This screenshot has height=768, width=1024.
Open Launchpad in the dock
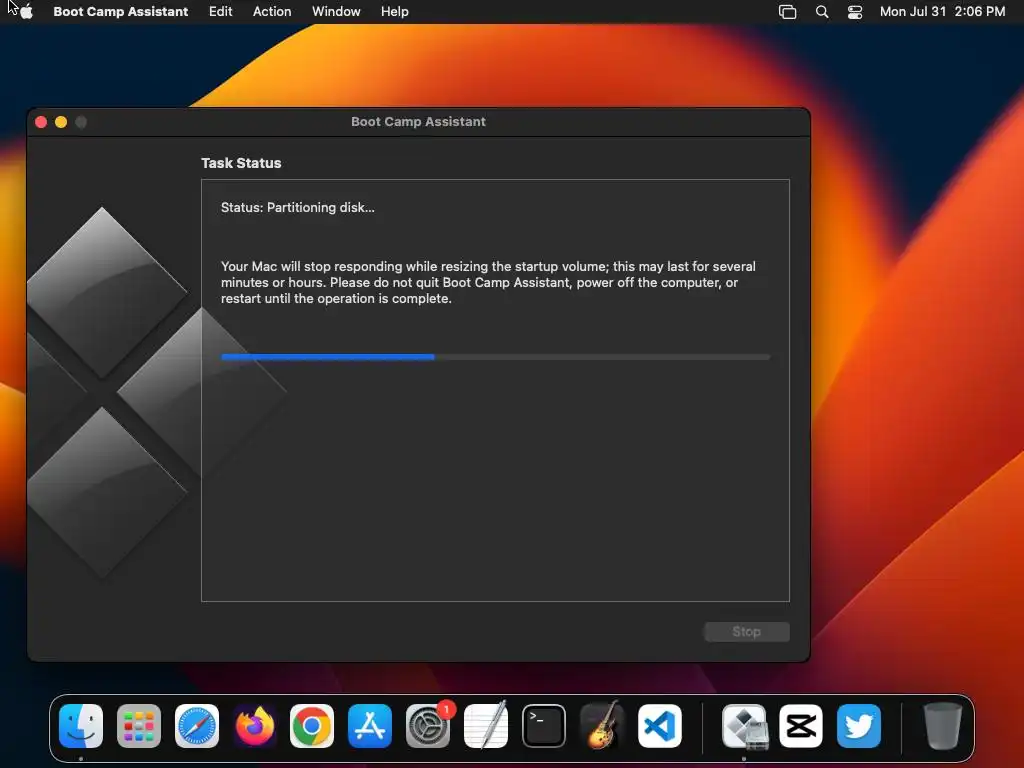pyautogui.click(x=138, y=726)
